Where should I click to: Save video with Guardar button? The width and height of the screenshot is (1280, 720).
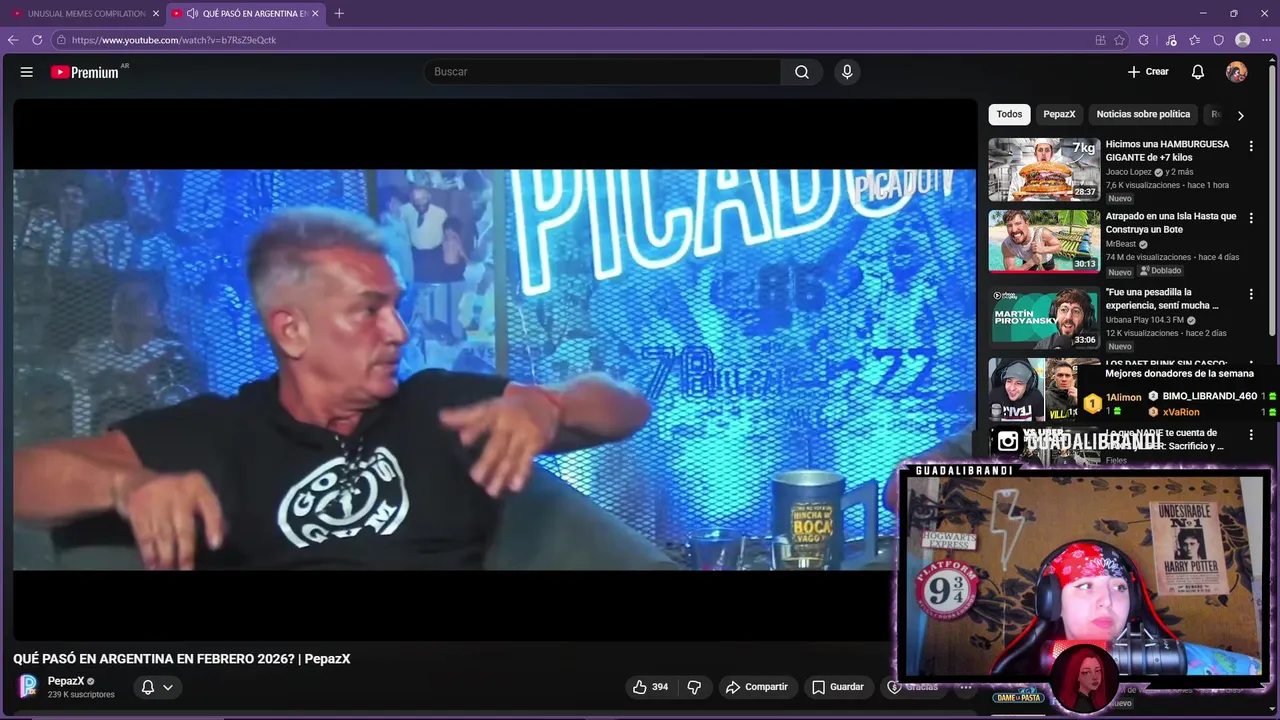pyautogui.click(x=837, y=687)
